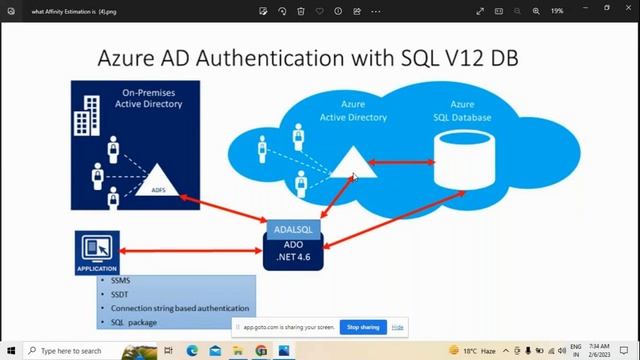Image resolution: width=640 pixels, height=360 pixels.
Task: Open the 18°C Haze weather widget
Action: [472, 351]
